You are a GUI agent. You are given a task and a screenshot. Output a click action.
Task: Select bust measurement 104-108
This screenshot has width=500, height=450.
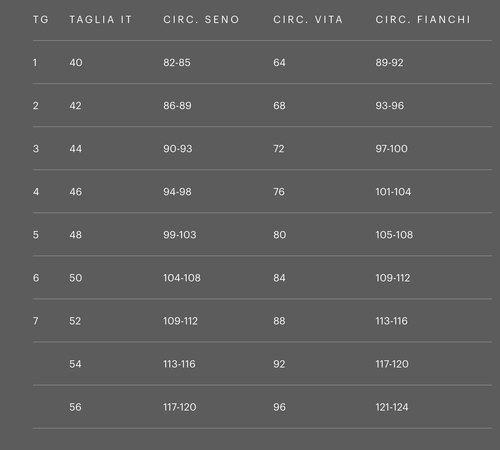[182, 278]
